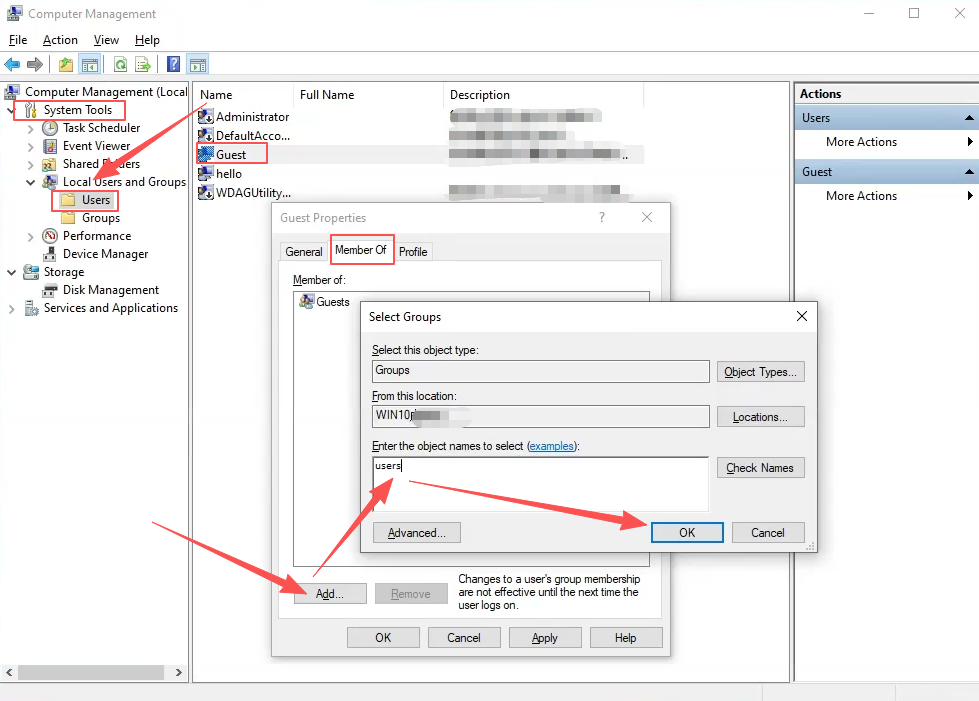Click the Back arrow toolbar icon
979x701 pixels.
[12, 64]
